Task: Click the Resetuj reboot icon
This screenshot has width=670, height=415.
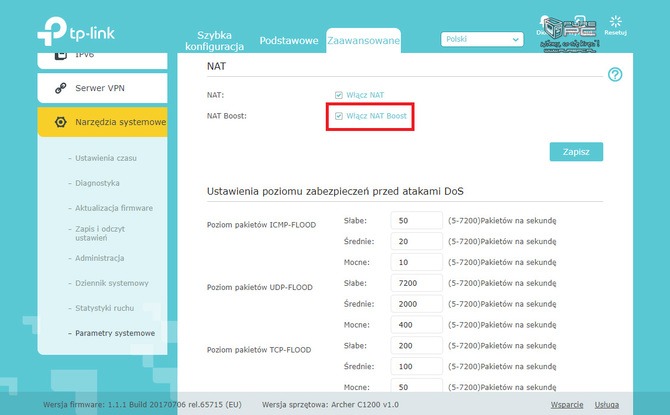Action: pyautogui.click(x=616, y=22)
